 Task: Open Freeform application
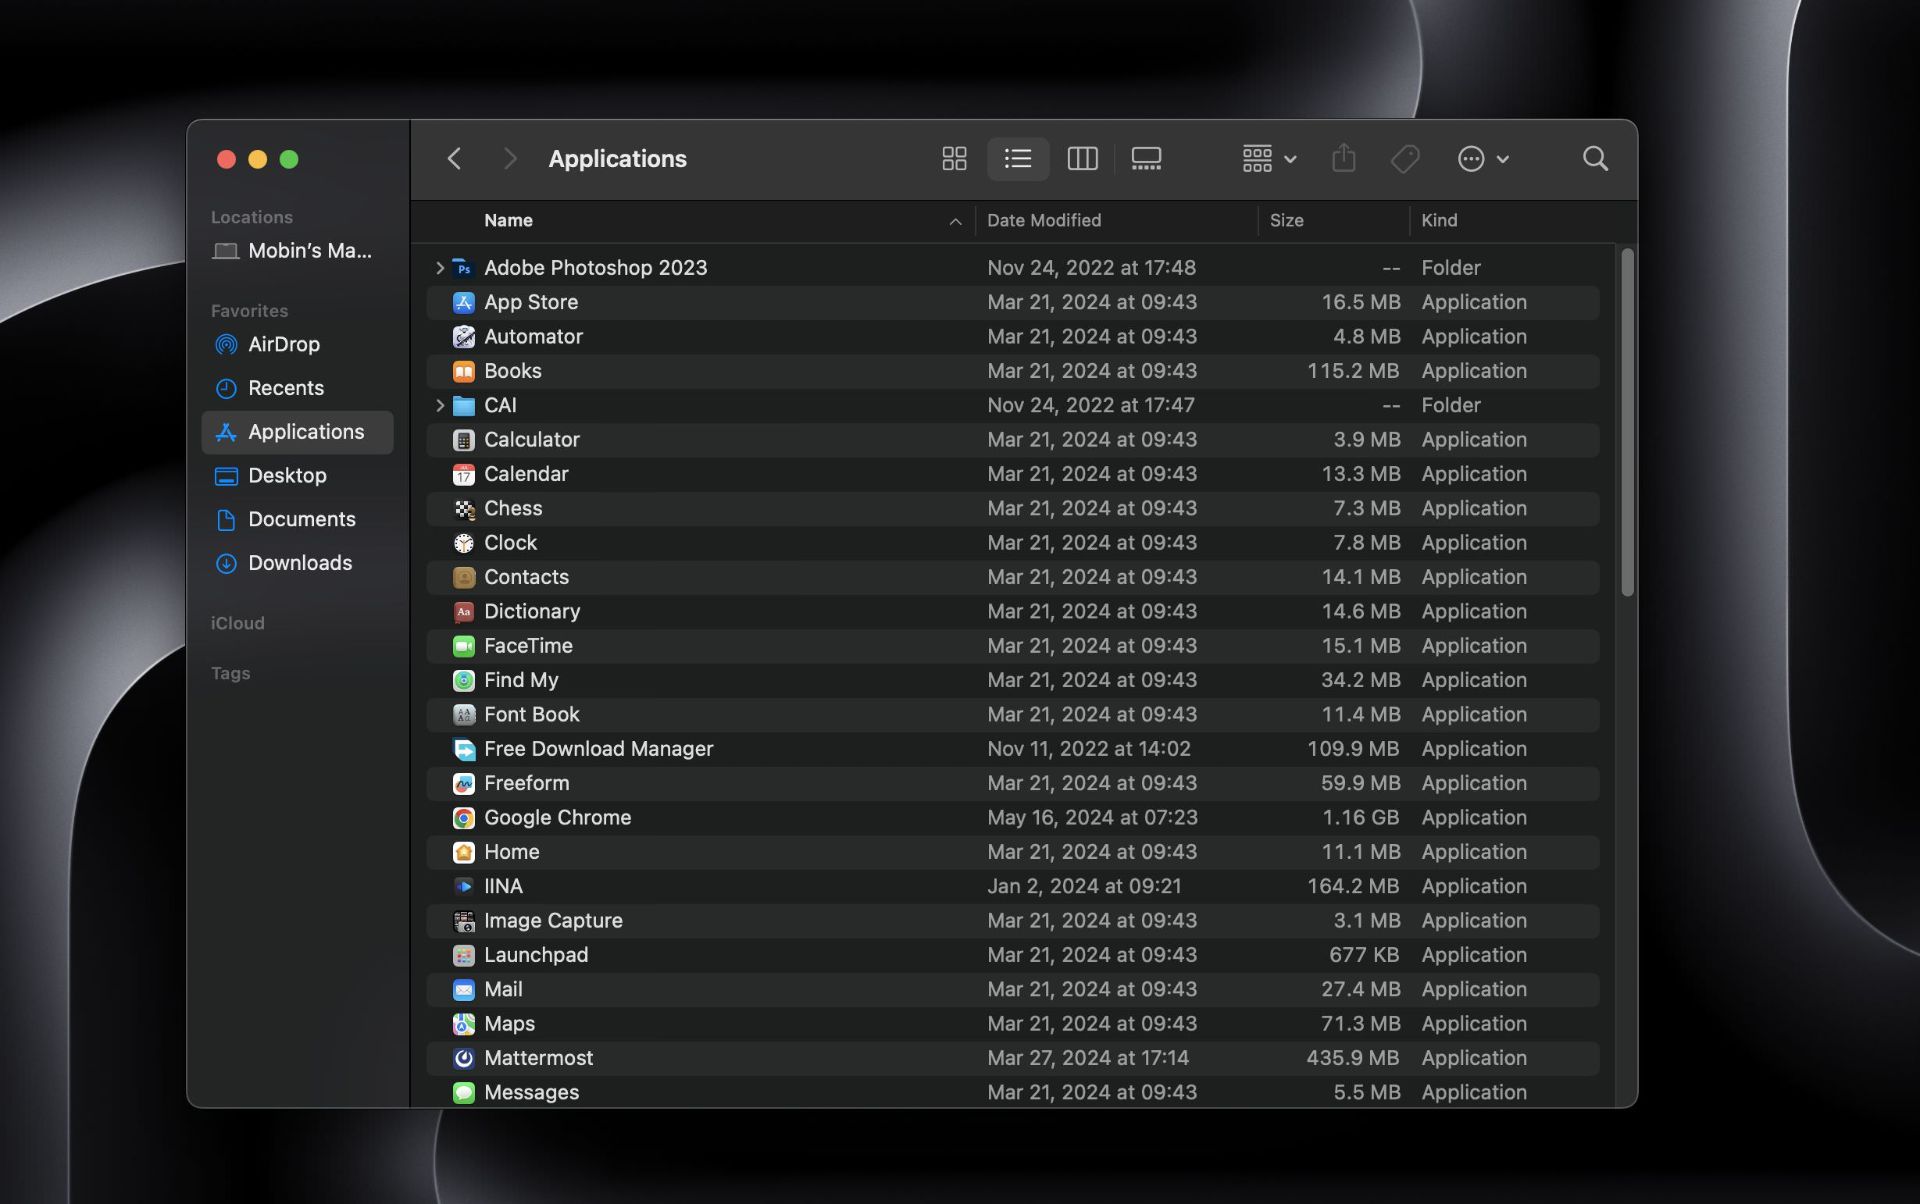pos(526,782)
